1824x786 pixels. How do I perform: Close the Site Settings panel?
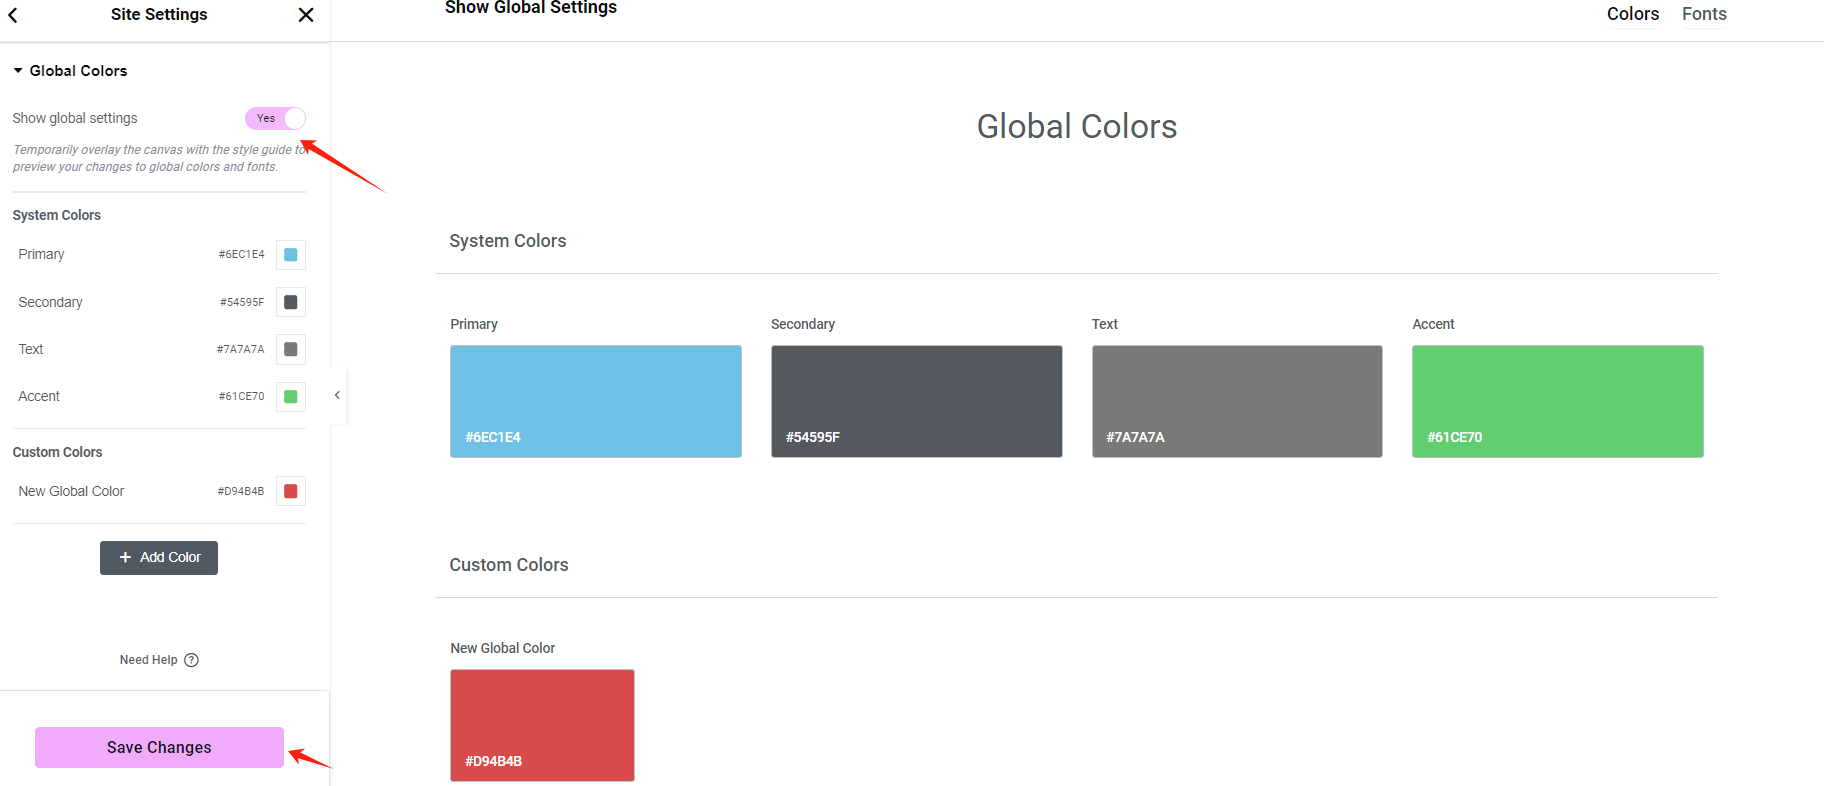pyautogui.click(x=306, y=15)
